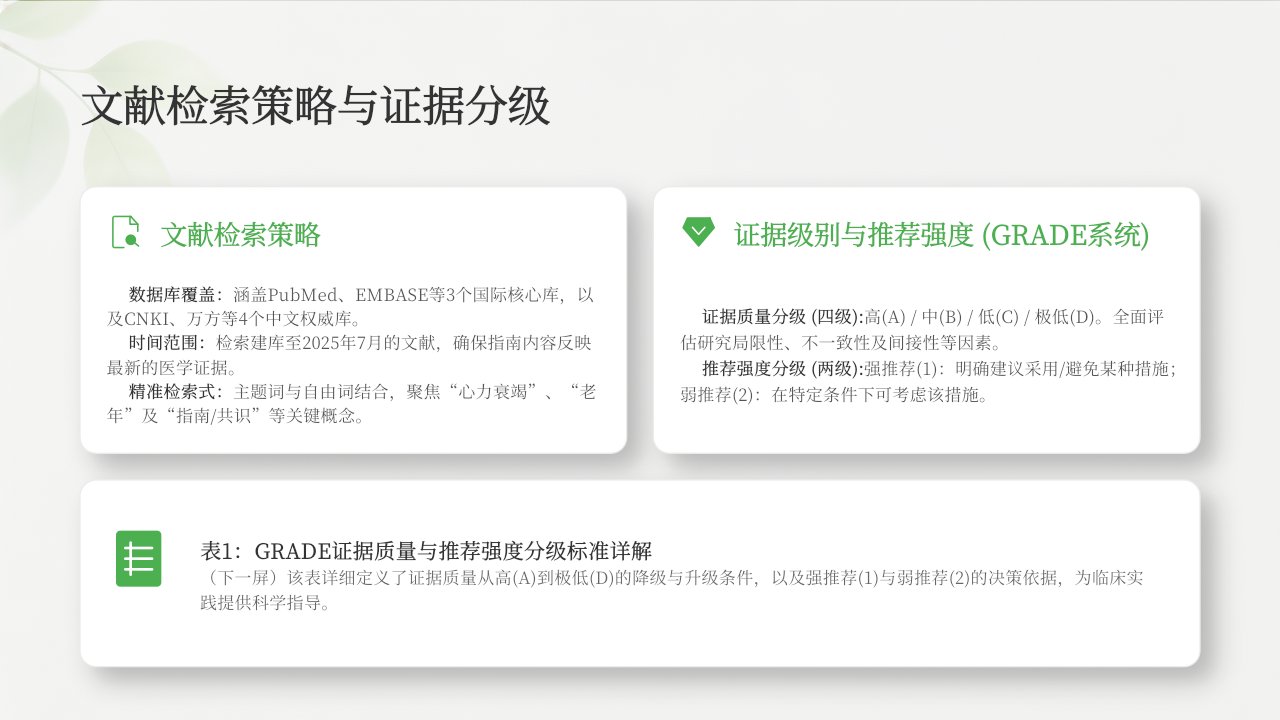Screen dimensions: 1280x720
Task: Click the line ending 践提供科学指导
Action: point(265,604)
